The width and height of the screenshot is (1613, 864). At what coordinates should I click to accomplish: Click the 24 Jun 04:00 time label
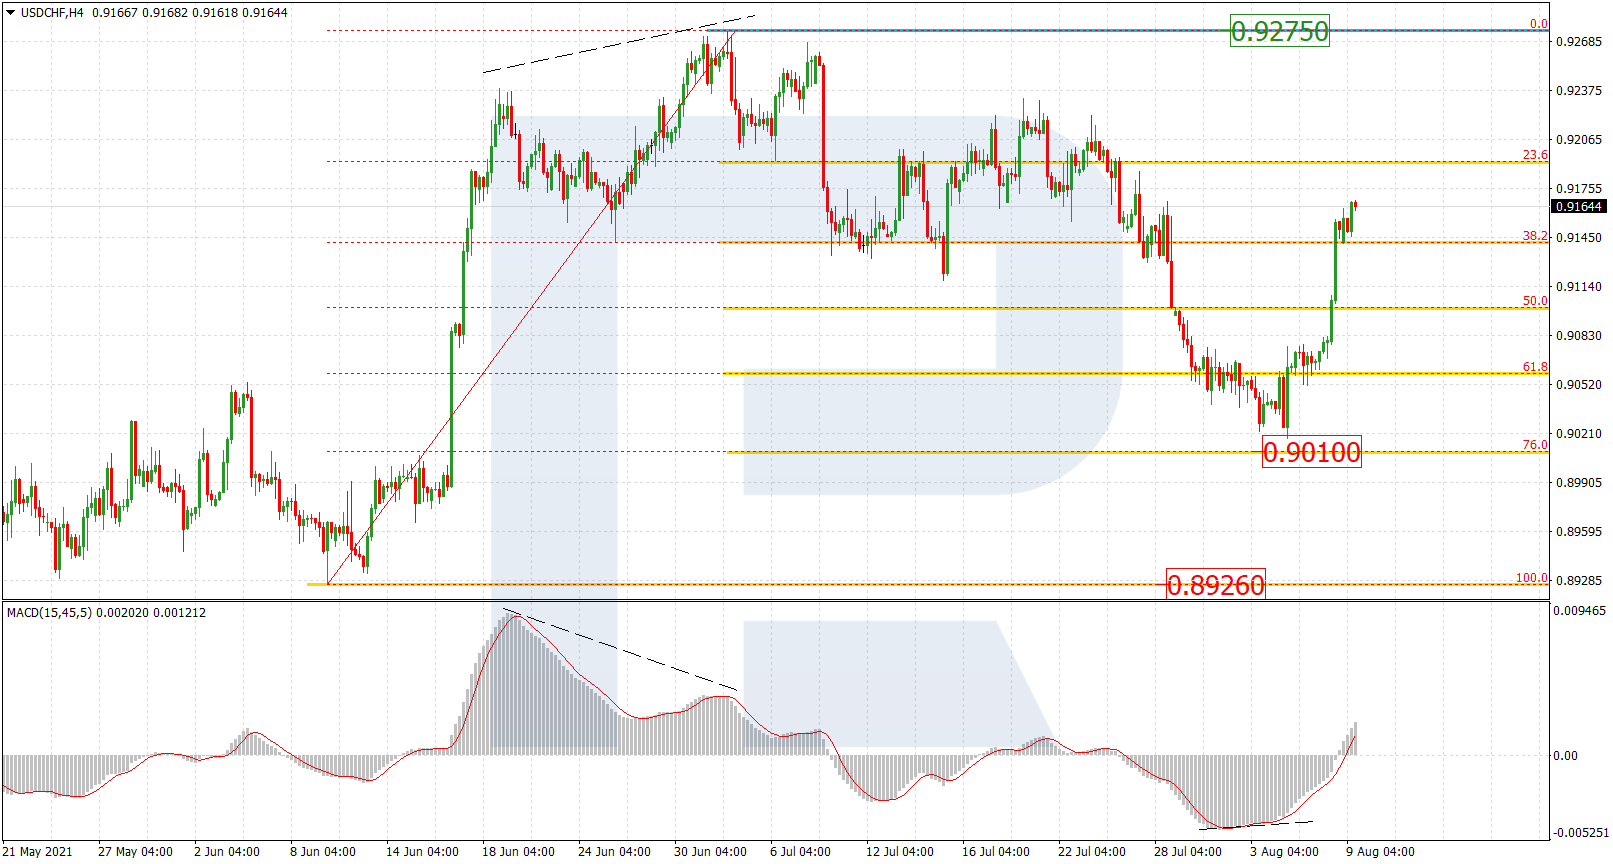(614, 852)
